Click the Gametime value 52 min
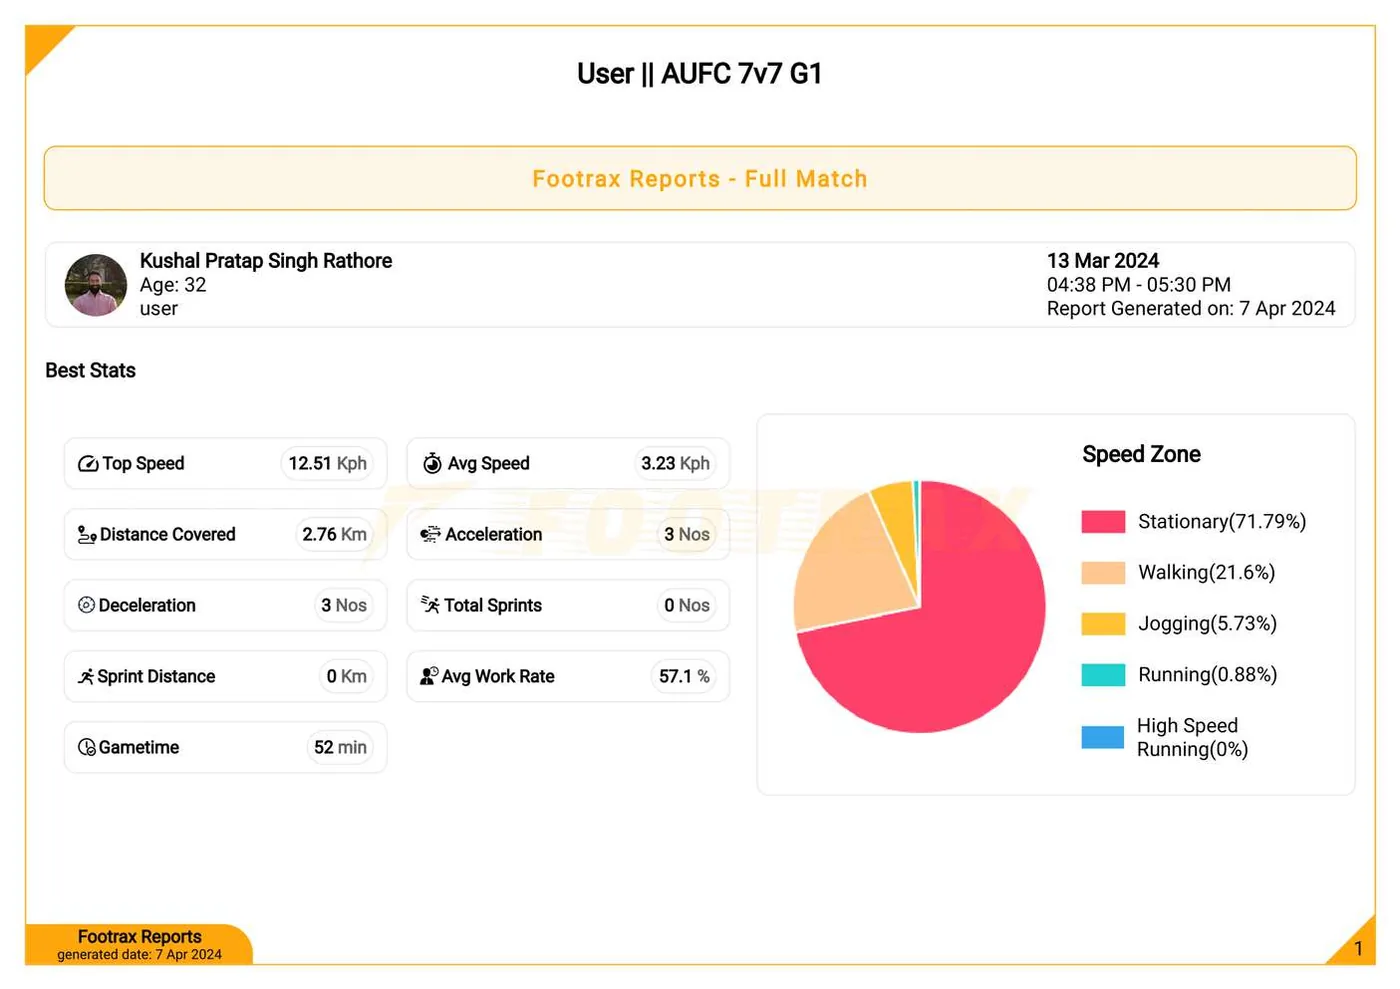This screenshot has width=1400, height=989. point(340,748)
